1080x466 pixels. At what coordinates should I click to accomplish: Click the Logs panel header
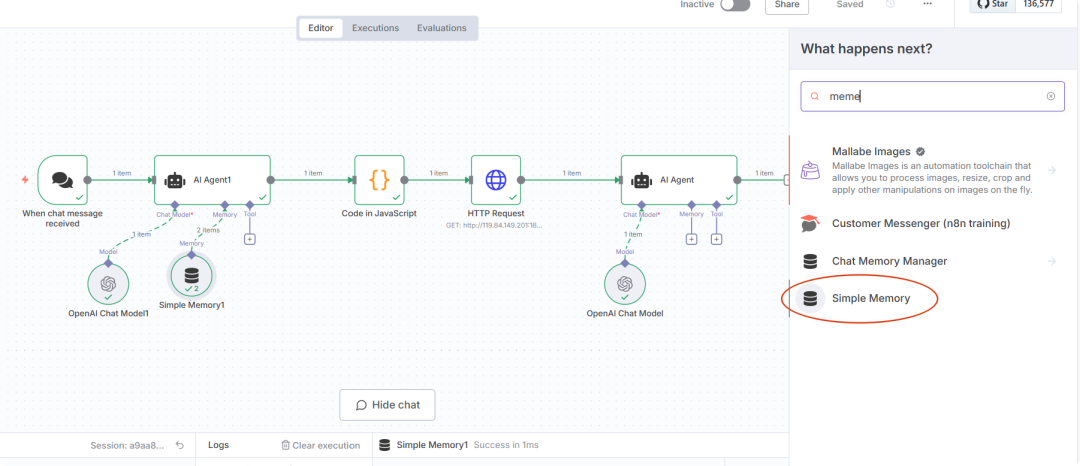click(218, 445)
